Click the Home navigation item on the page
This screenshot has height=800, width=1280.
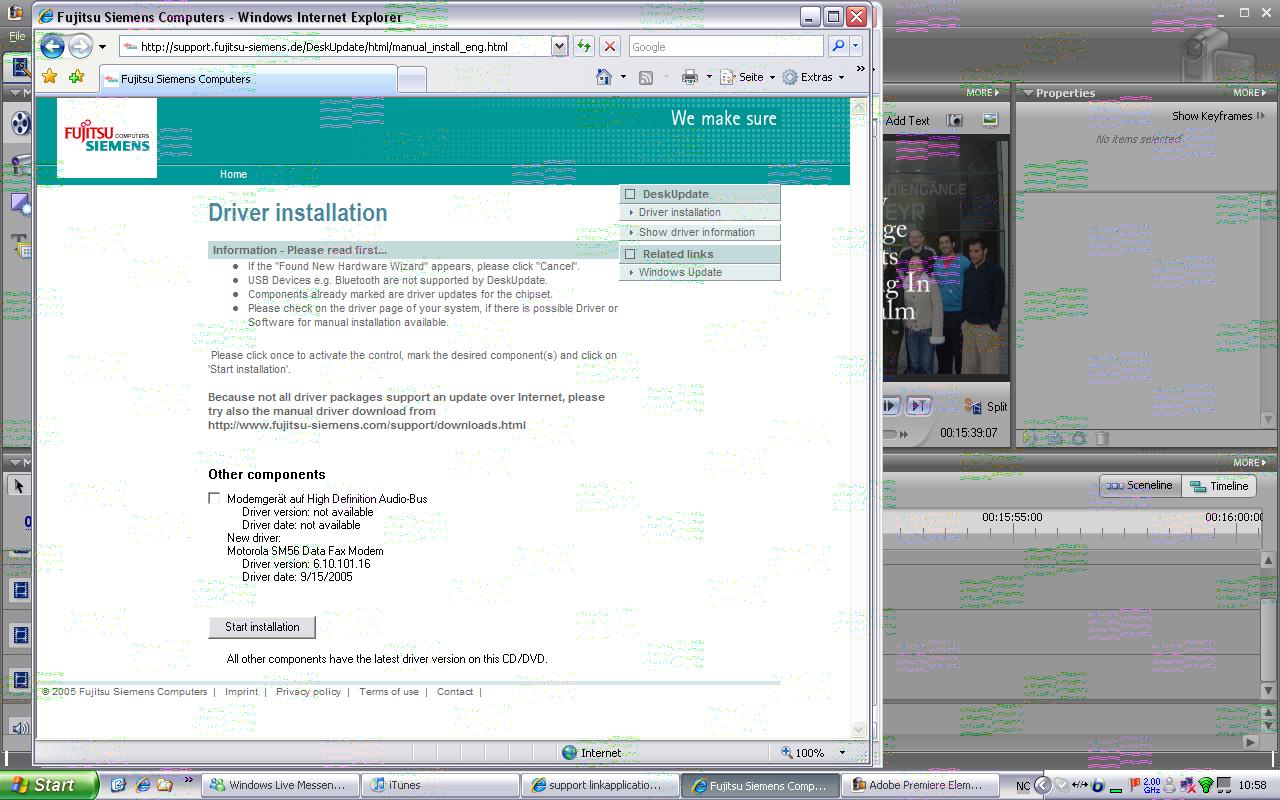click(x=233, y=174)
